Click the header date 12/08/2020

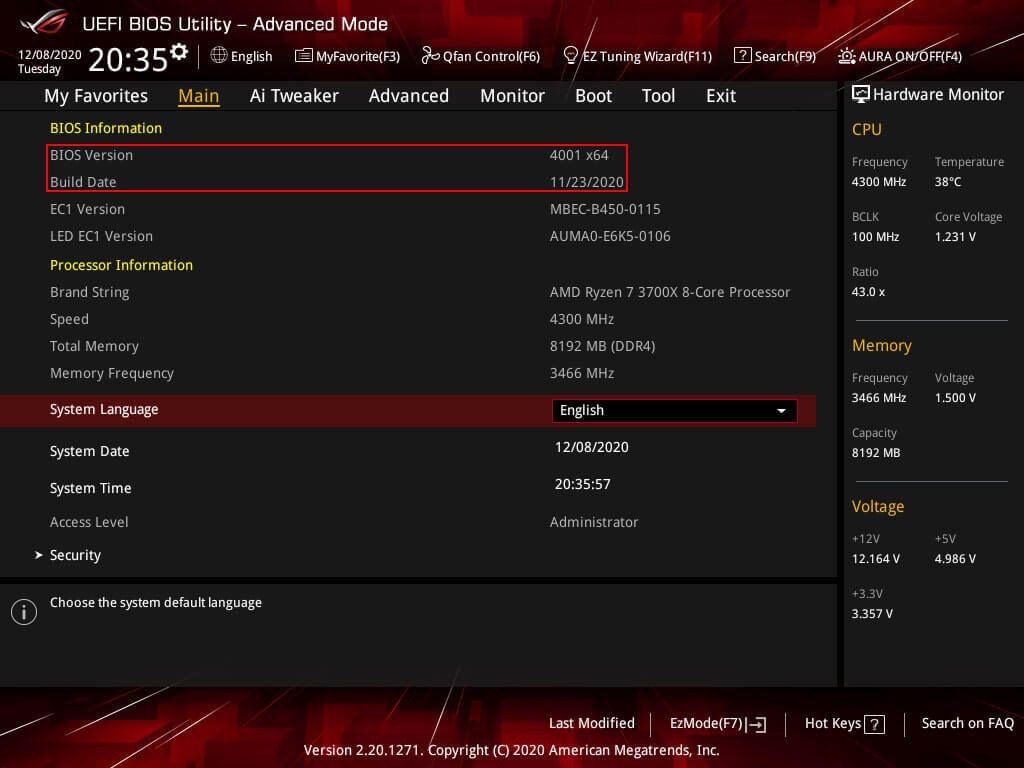point(50,55)
